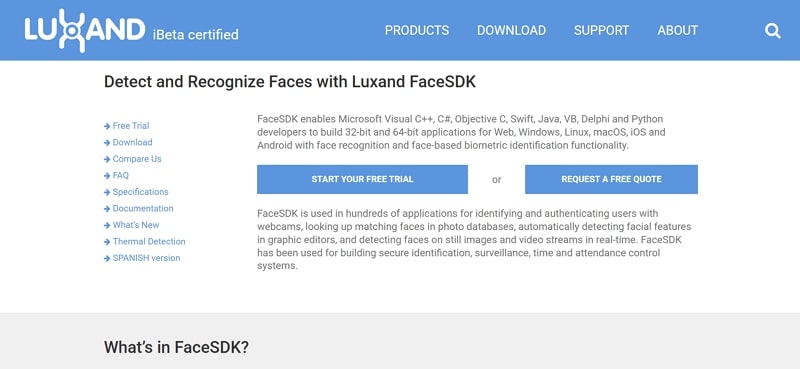Click START YOUR FREE TRIAL button

(x=362, y=179)
